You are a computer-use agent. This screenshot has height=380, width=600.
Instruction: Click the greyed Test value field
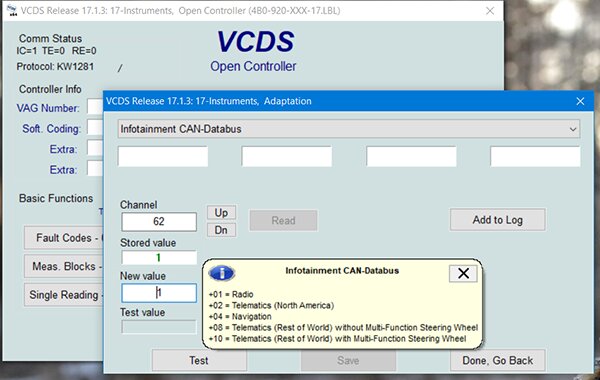click(159, 327)
